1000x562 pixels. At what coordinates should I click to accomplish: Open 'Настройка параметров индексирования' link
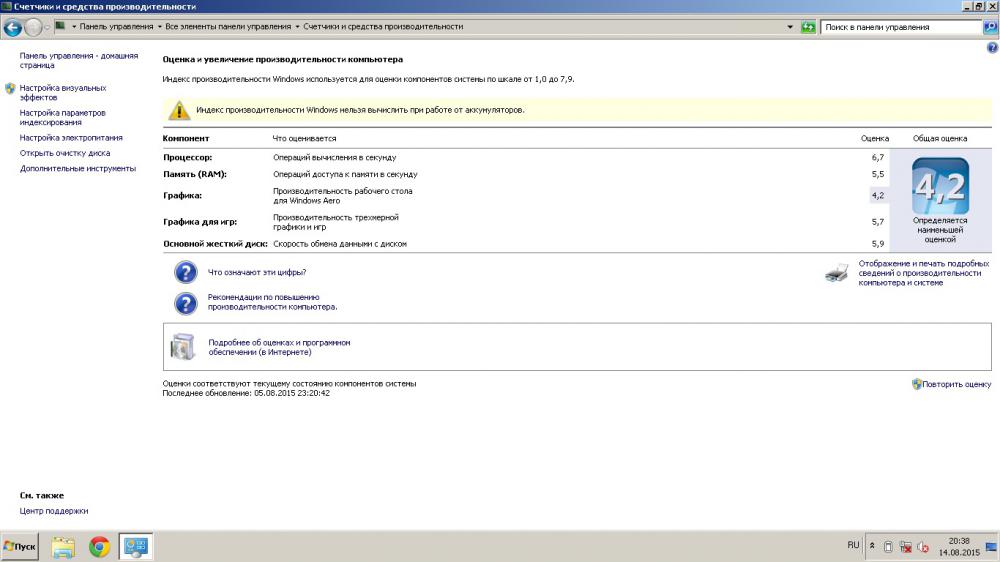(x=62, y=117)
